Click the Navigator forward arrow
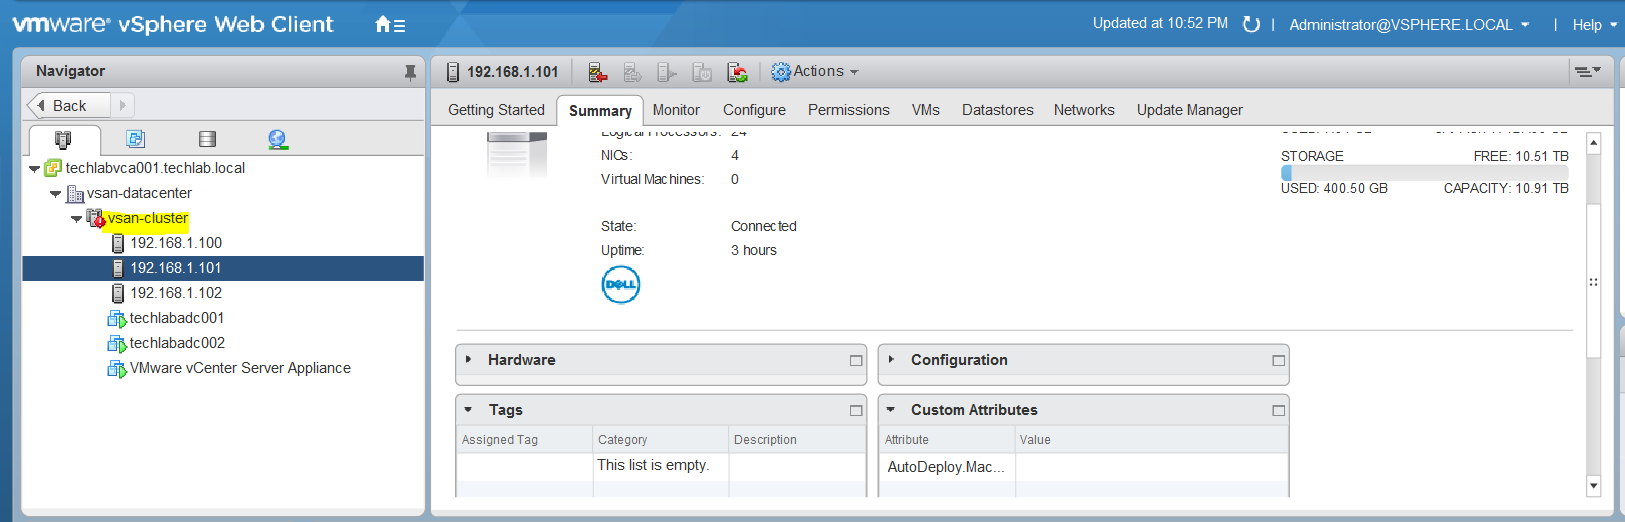Viewport: 1625px width, 522px height. (x=122, y=105)
